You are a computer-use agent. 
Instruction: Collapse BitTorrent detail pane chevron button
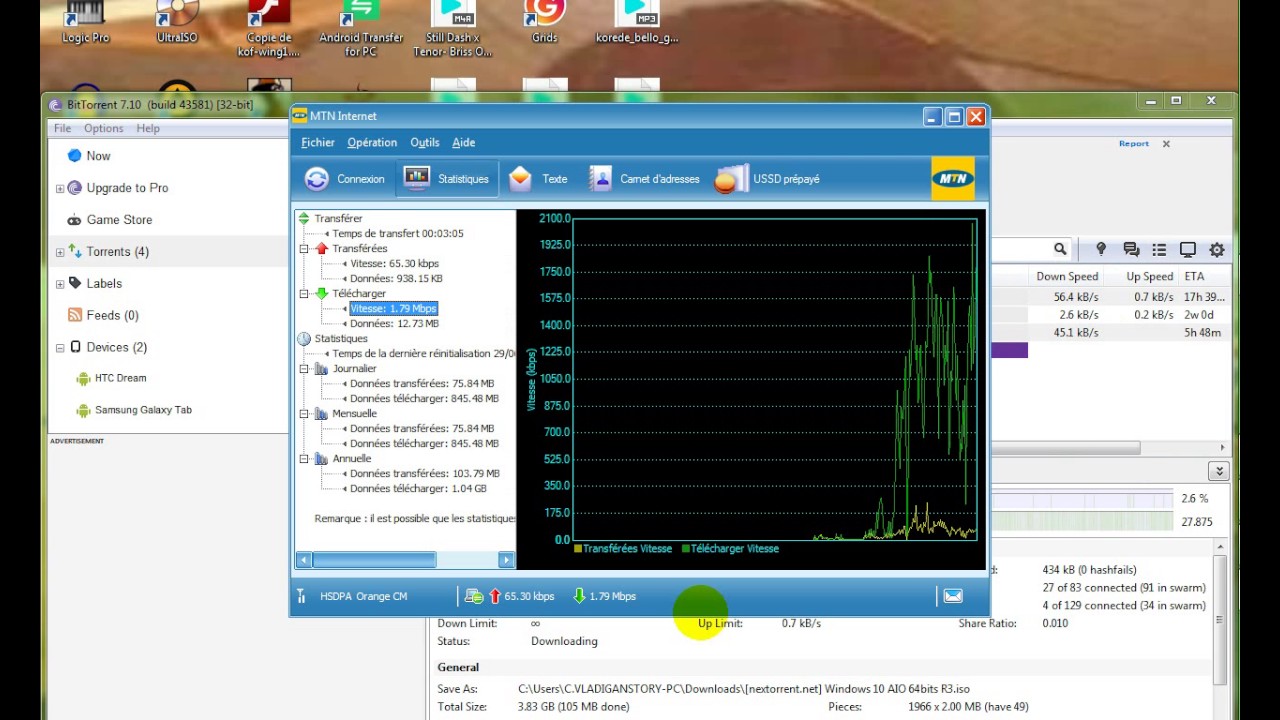coord(1218,471)
